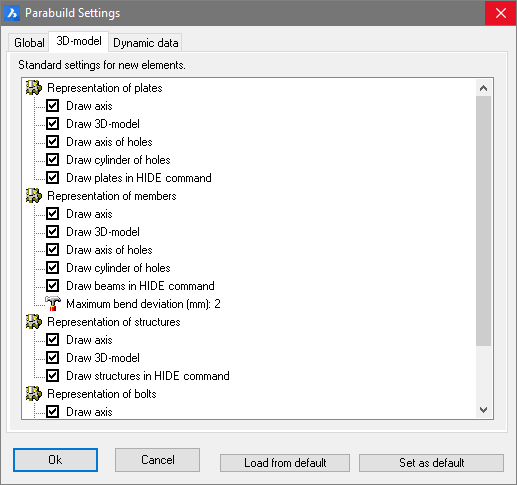
Task: Click the Set as default button
Action: coord(431,463)
